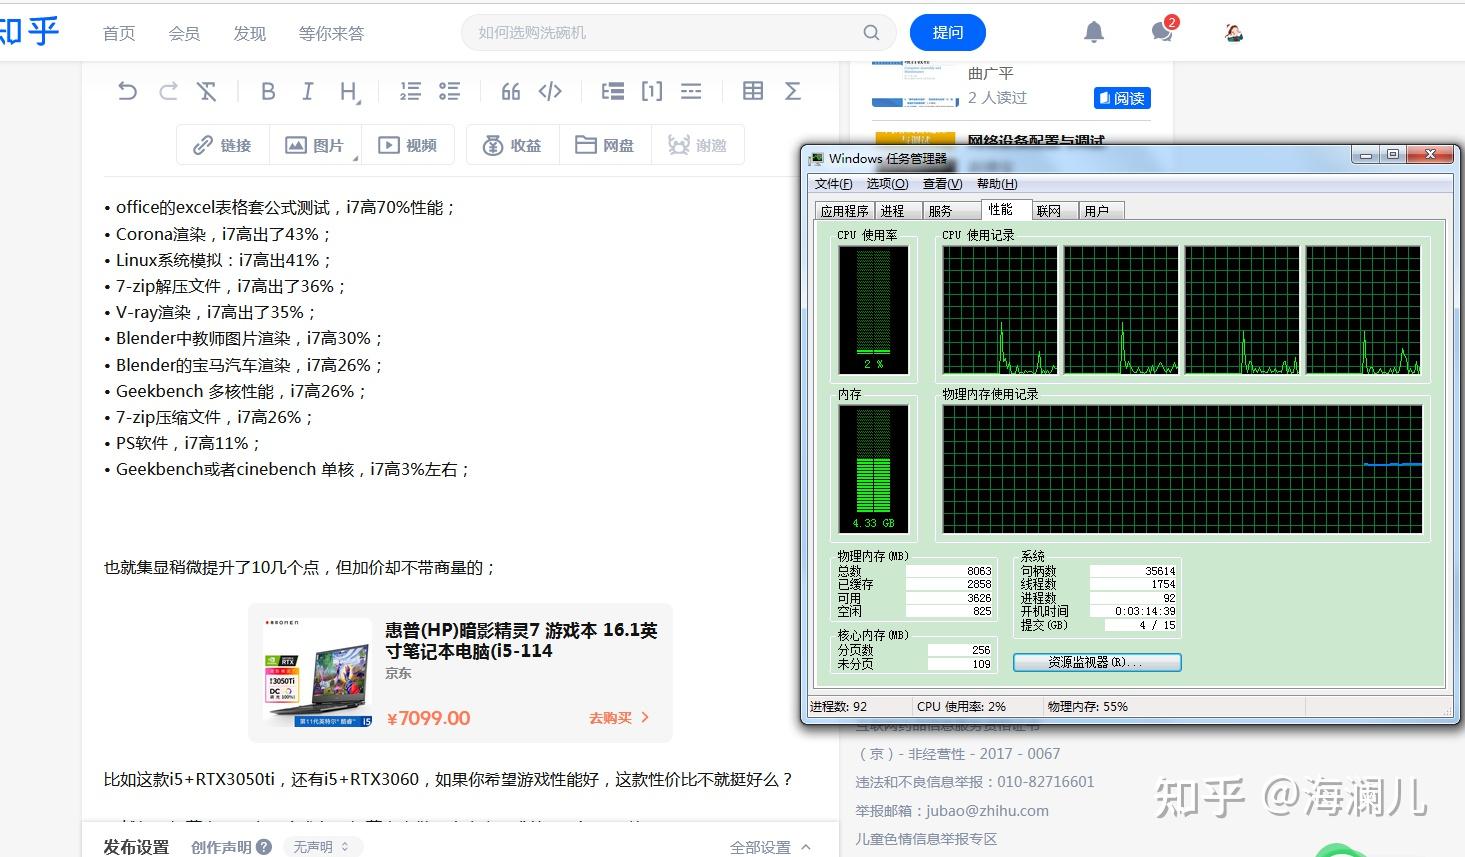The image size is (1465, 857).
Task: Insert a numbered list
Action: click(x=410, y=91)
